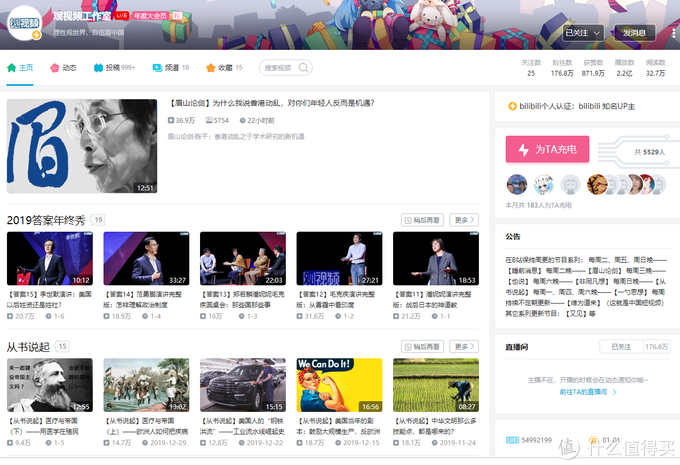Open 医疗与帝国（下） video thumbnail
This screenshot has height=465, width=680.
50,385
